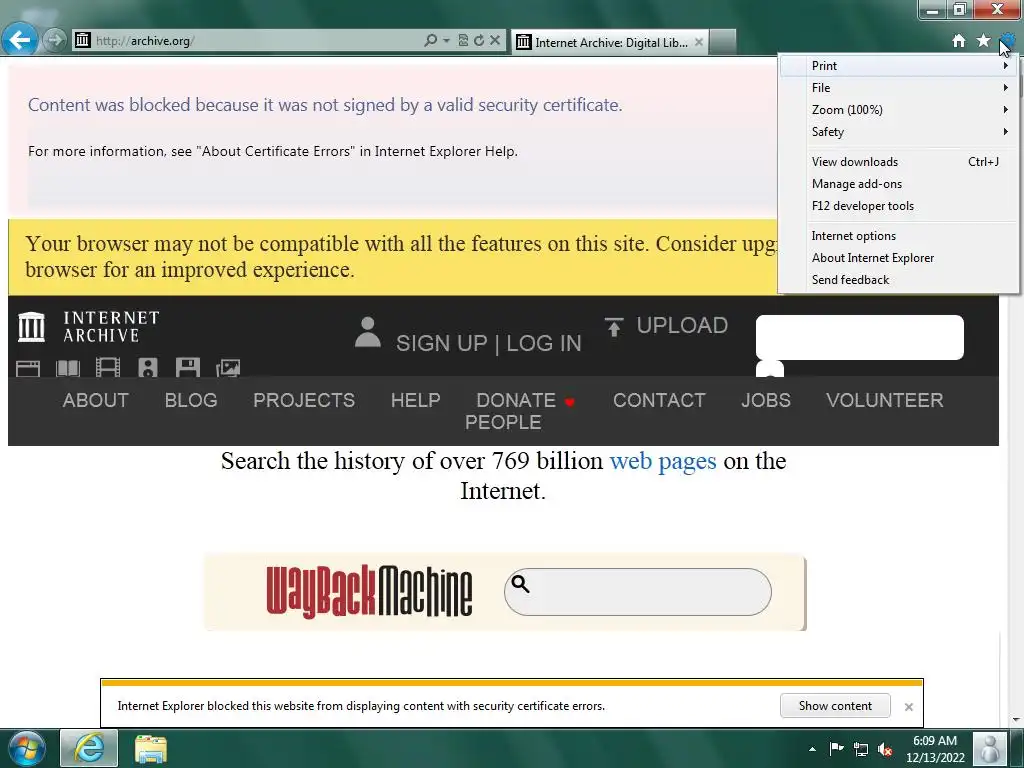Click the Internet Archive logo
Screen dimensions: 1024x768
click(88, 327)
